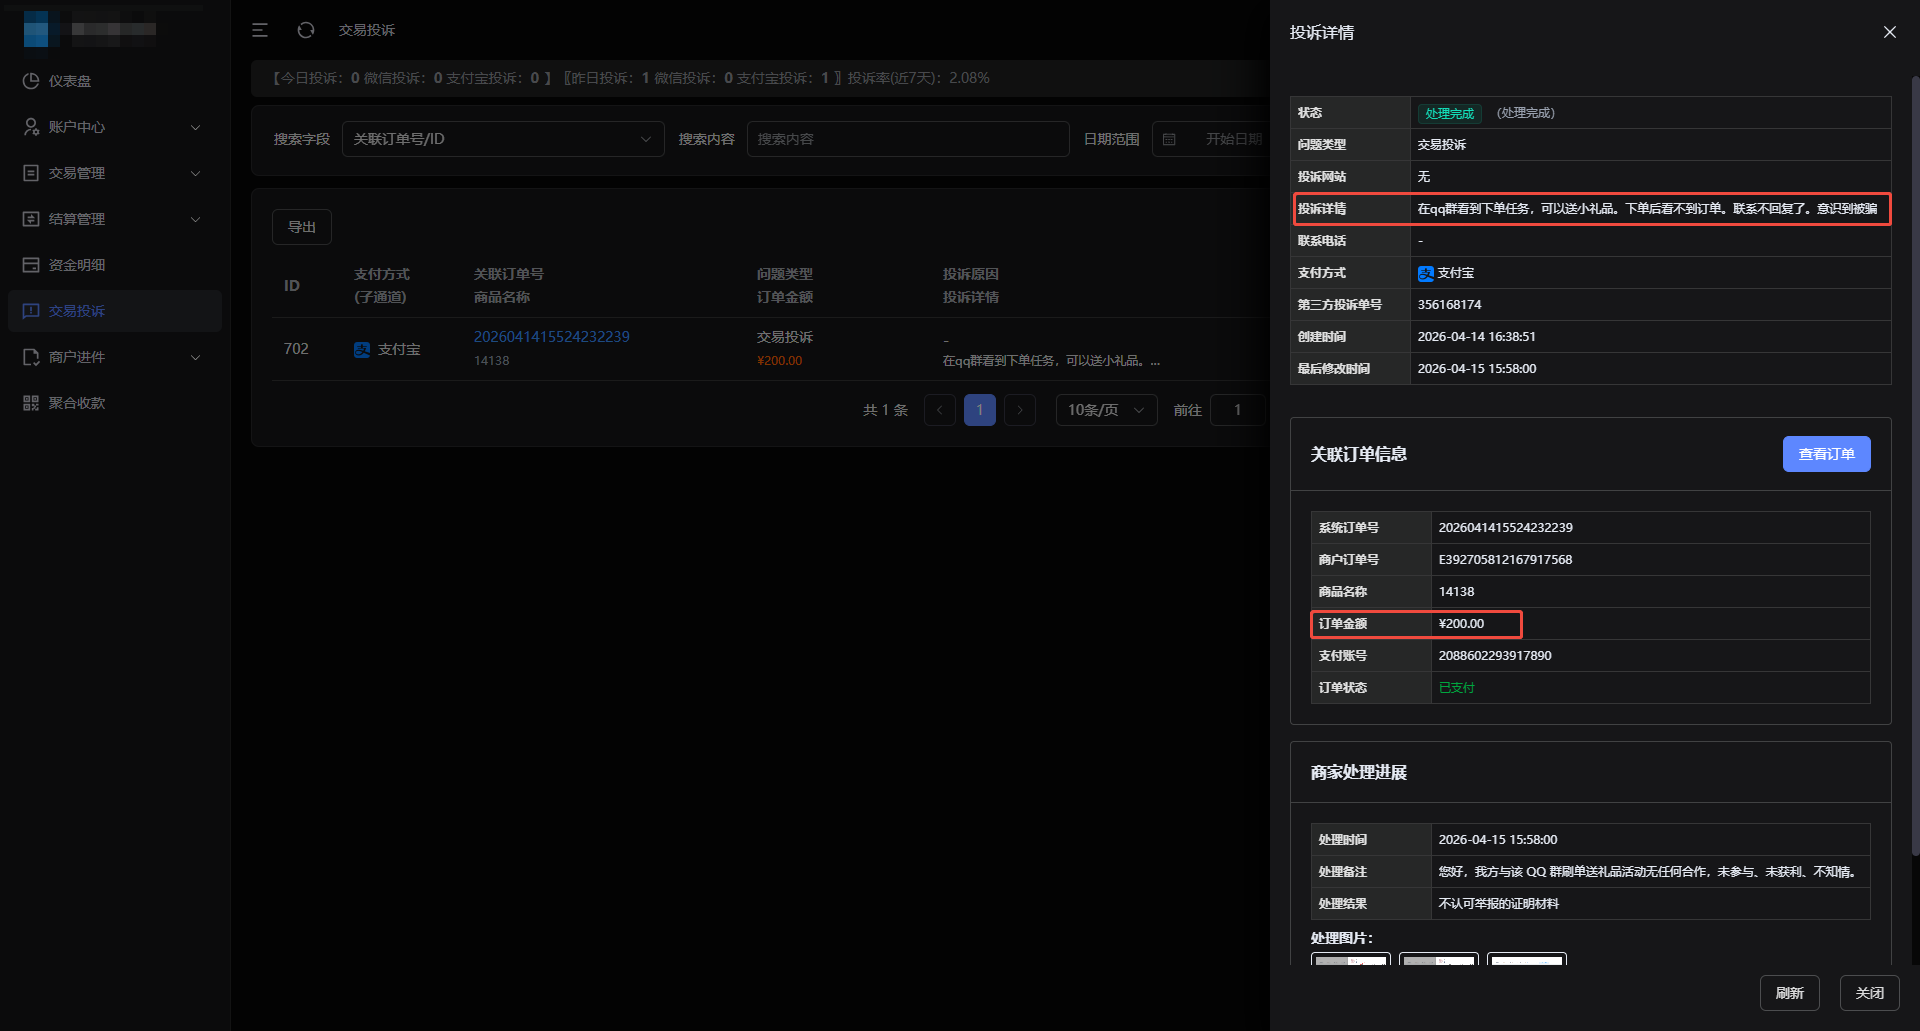This screenshot has width=1920, height=1031.
Task: Click the 关闭 button at bottom
Action: coord(1869,993)
